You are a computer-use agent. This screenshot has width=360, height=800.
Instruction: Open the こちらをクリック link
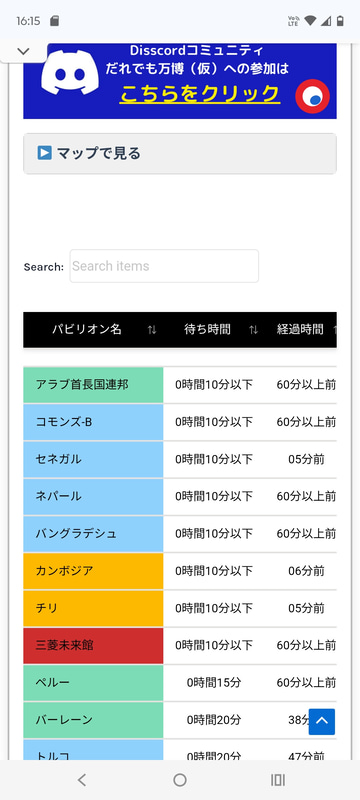point(200,94)
